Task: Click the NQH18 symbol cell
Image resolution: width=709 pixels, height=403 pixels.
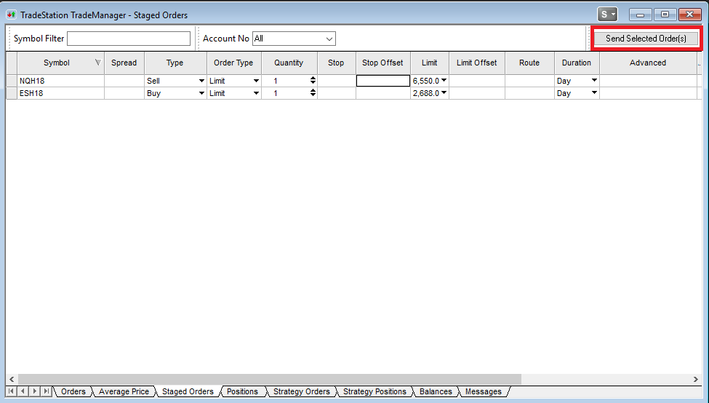Action: pyautogui.click(x=61, y=81)
